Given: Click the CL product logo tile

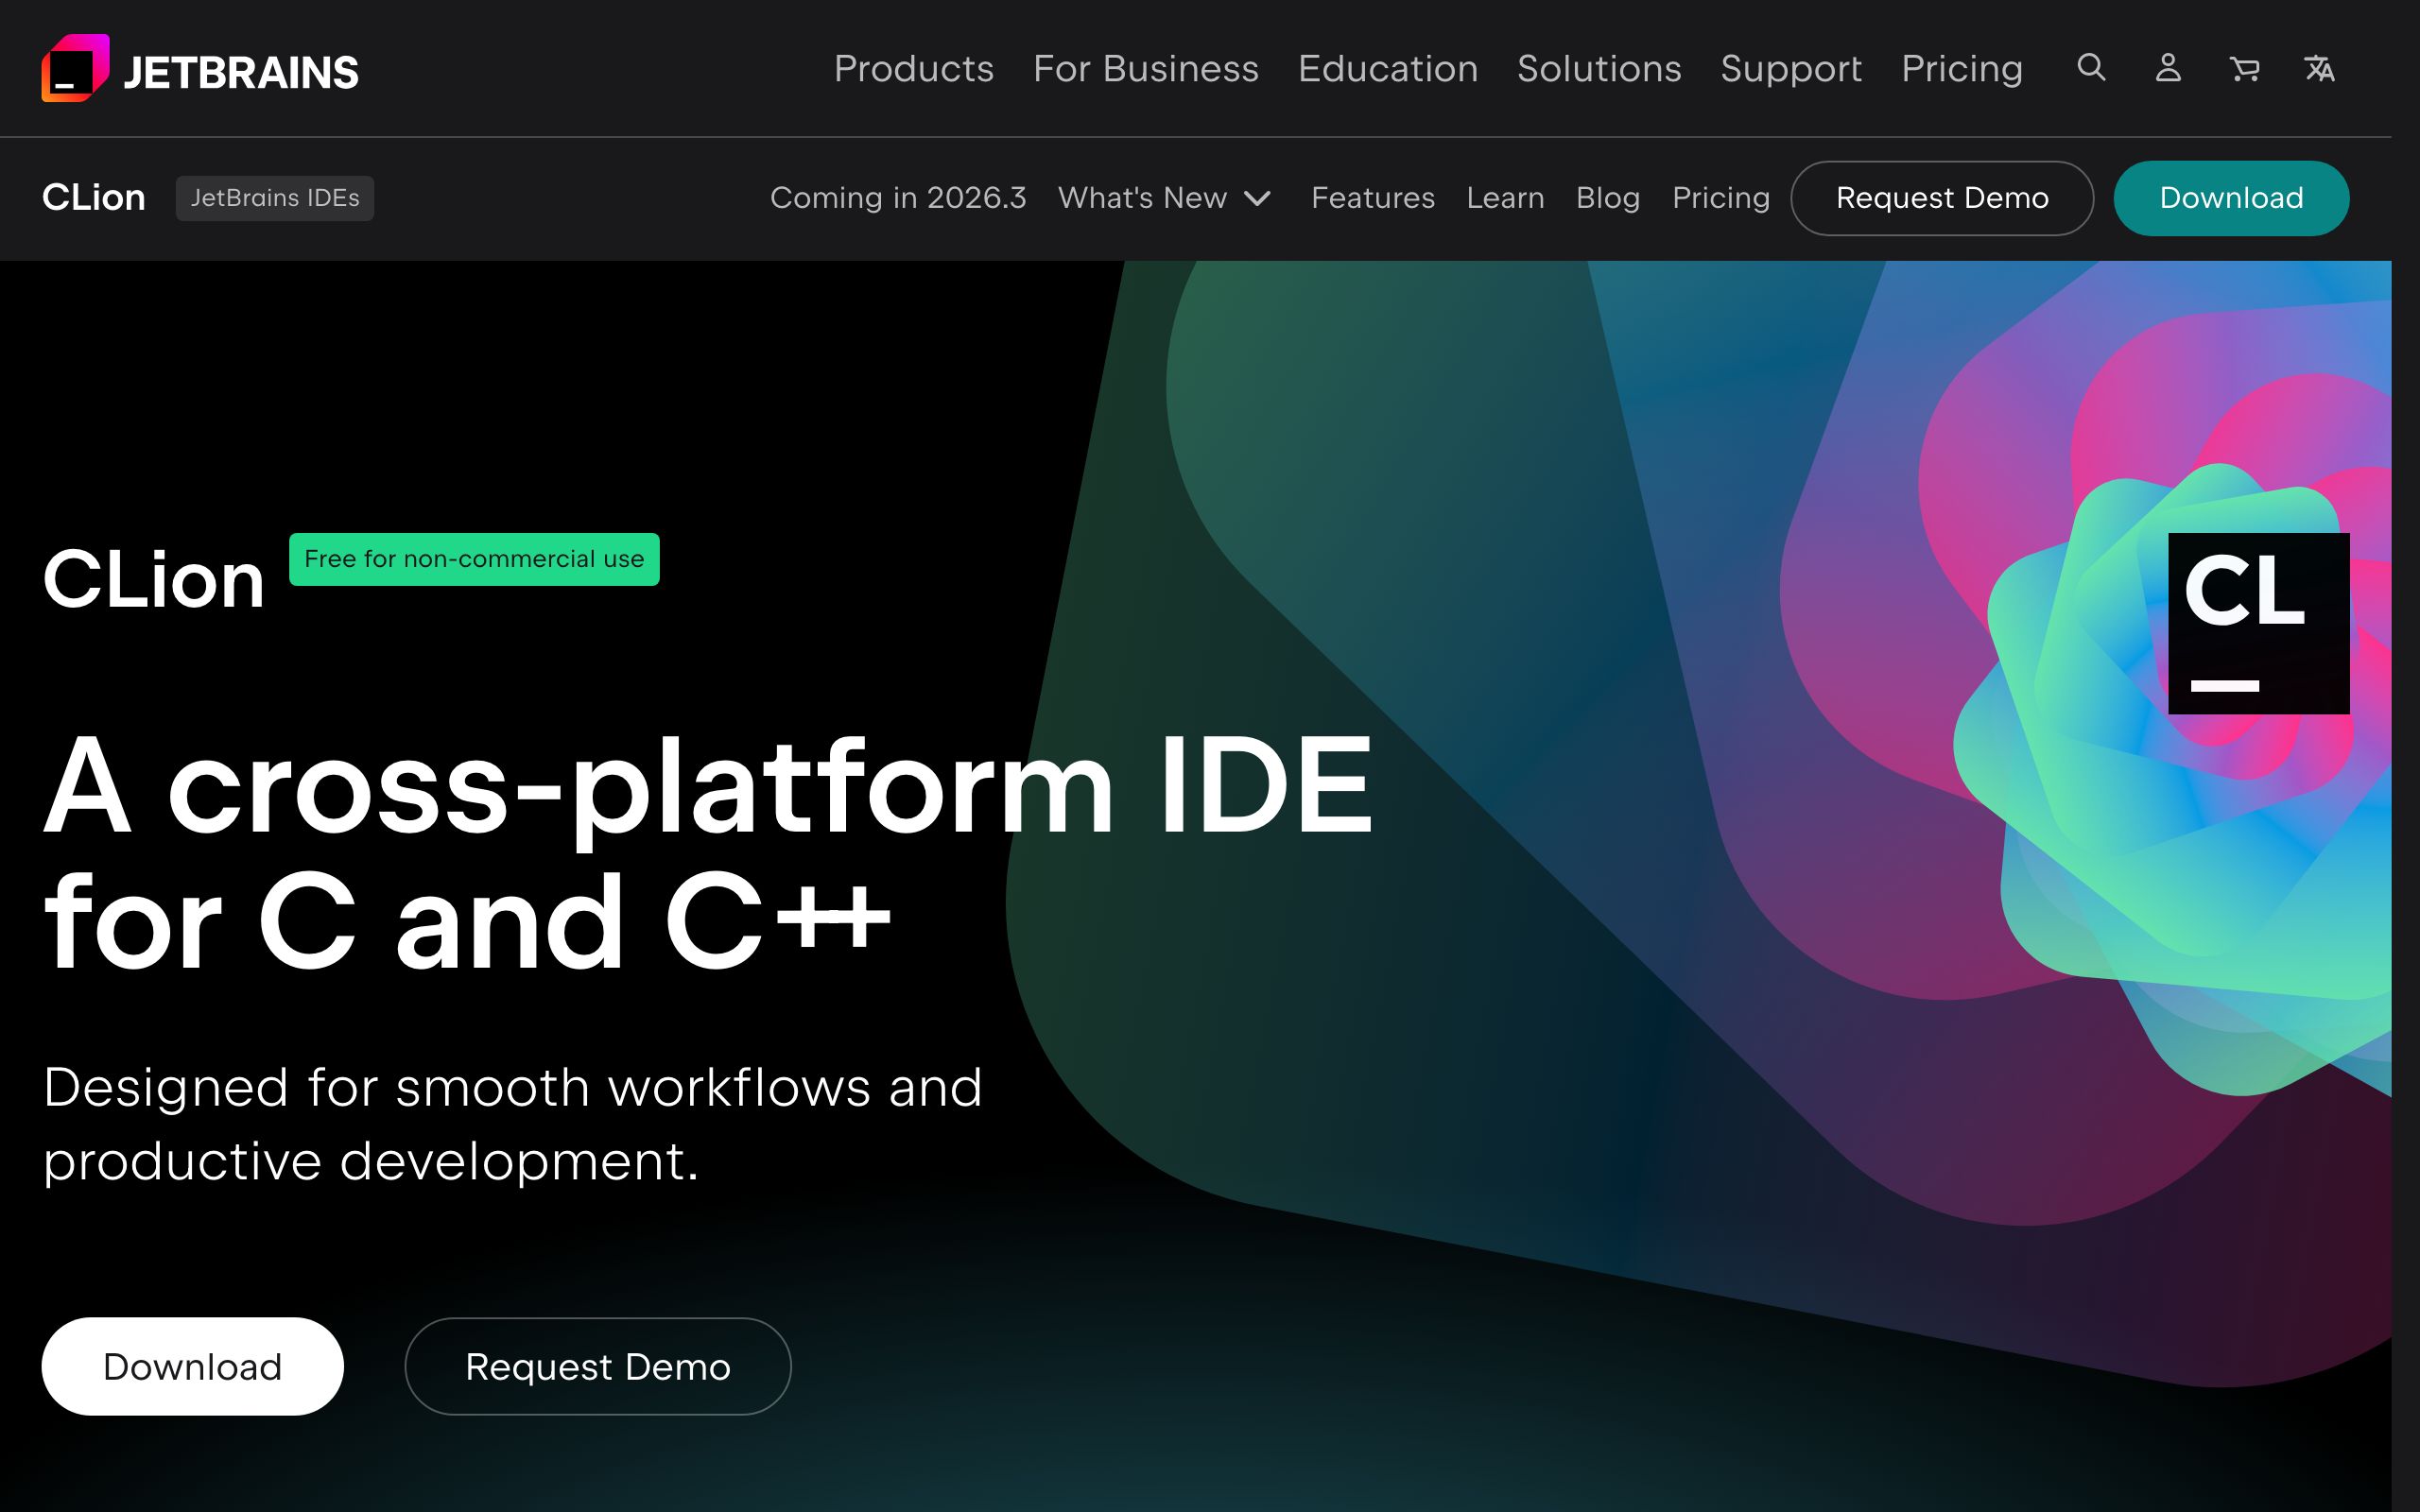Looking at the screenshot, I should (2258, 623).
